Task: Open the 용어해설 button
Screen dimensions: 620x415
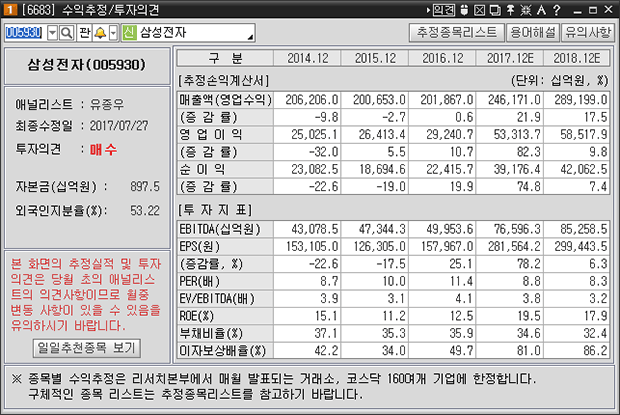Action: (533, 32)
